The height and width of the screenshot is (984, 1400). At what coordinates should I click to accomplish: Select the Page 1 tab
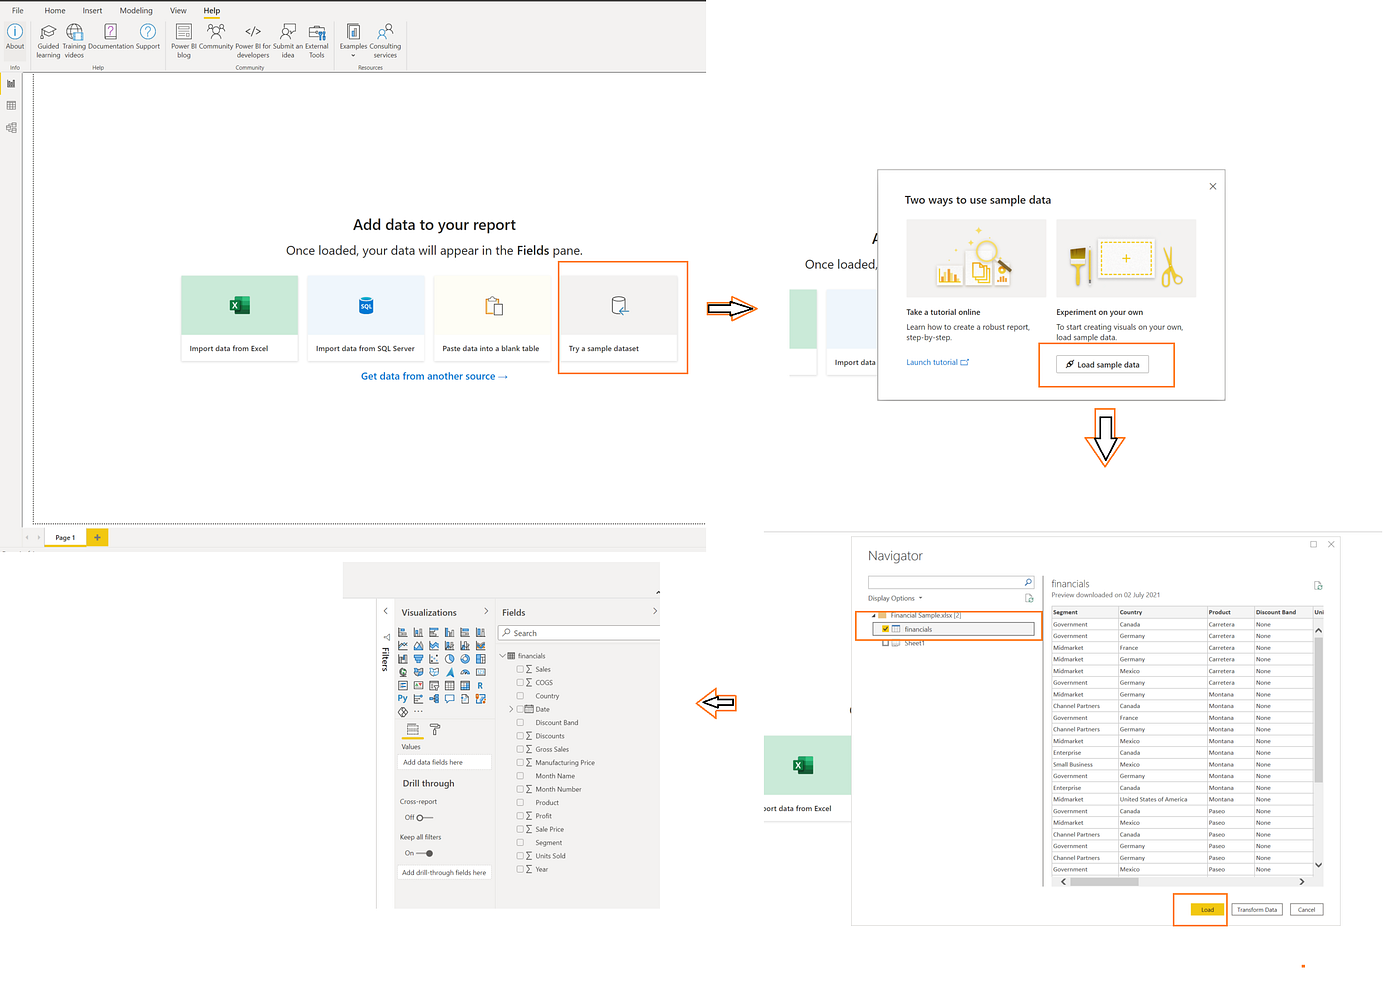[x=64, y=537]
